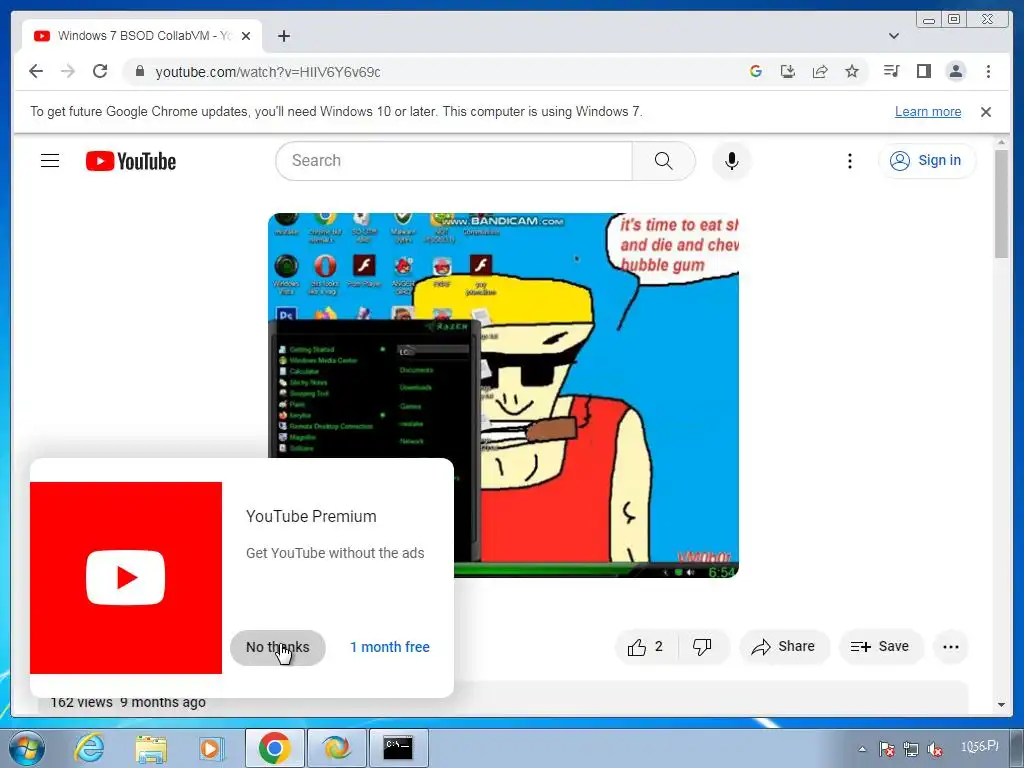This screenshot has width=1024, height=768.
Task: Open Windows Media Player from taskbar
Action: (212, 748)
